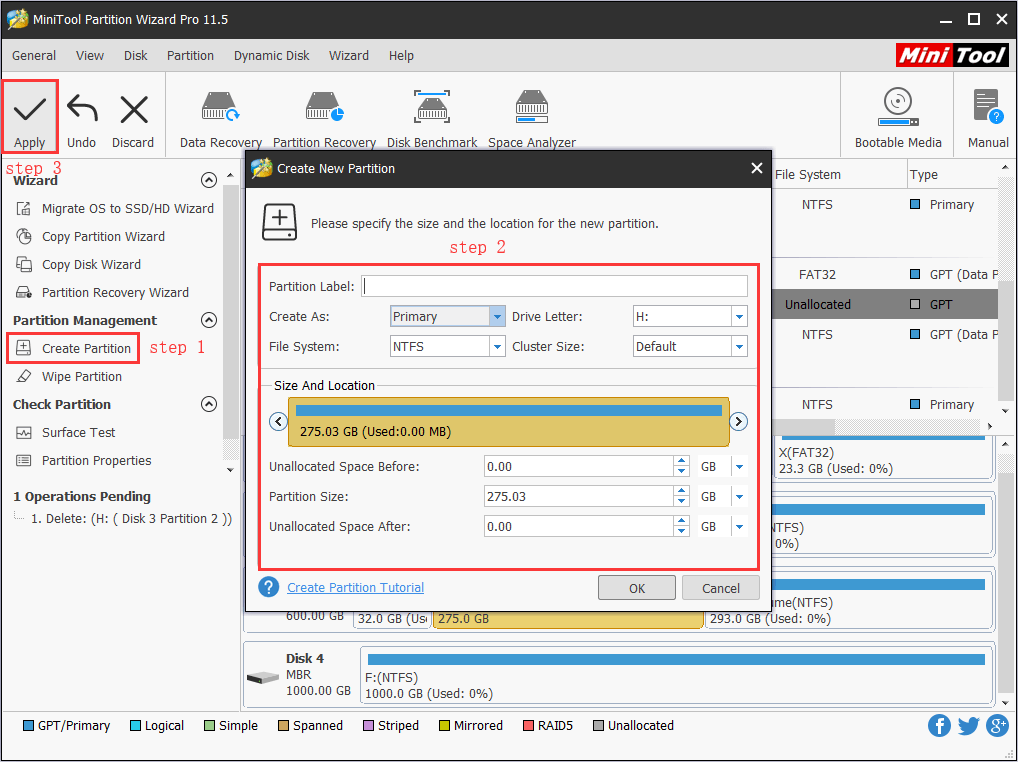Confirm dialog with OK button
Image resolution: width=1018 pixels, height=762 pixels.
[x=637, y=588]
